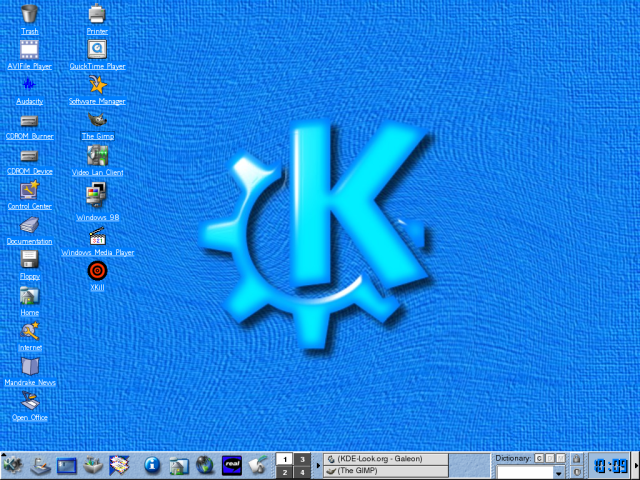Screen dimensions: 640x480
Task: Switch to virtual desktop 4
Action: [x=302, y=472]
